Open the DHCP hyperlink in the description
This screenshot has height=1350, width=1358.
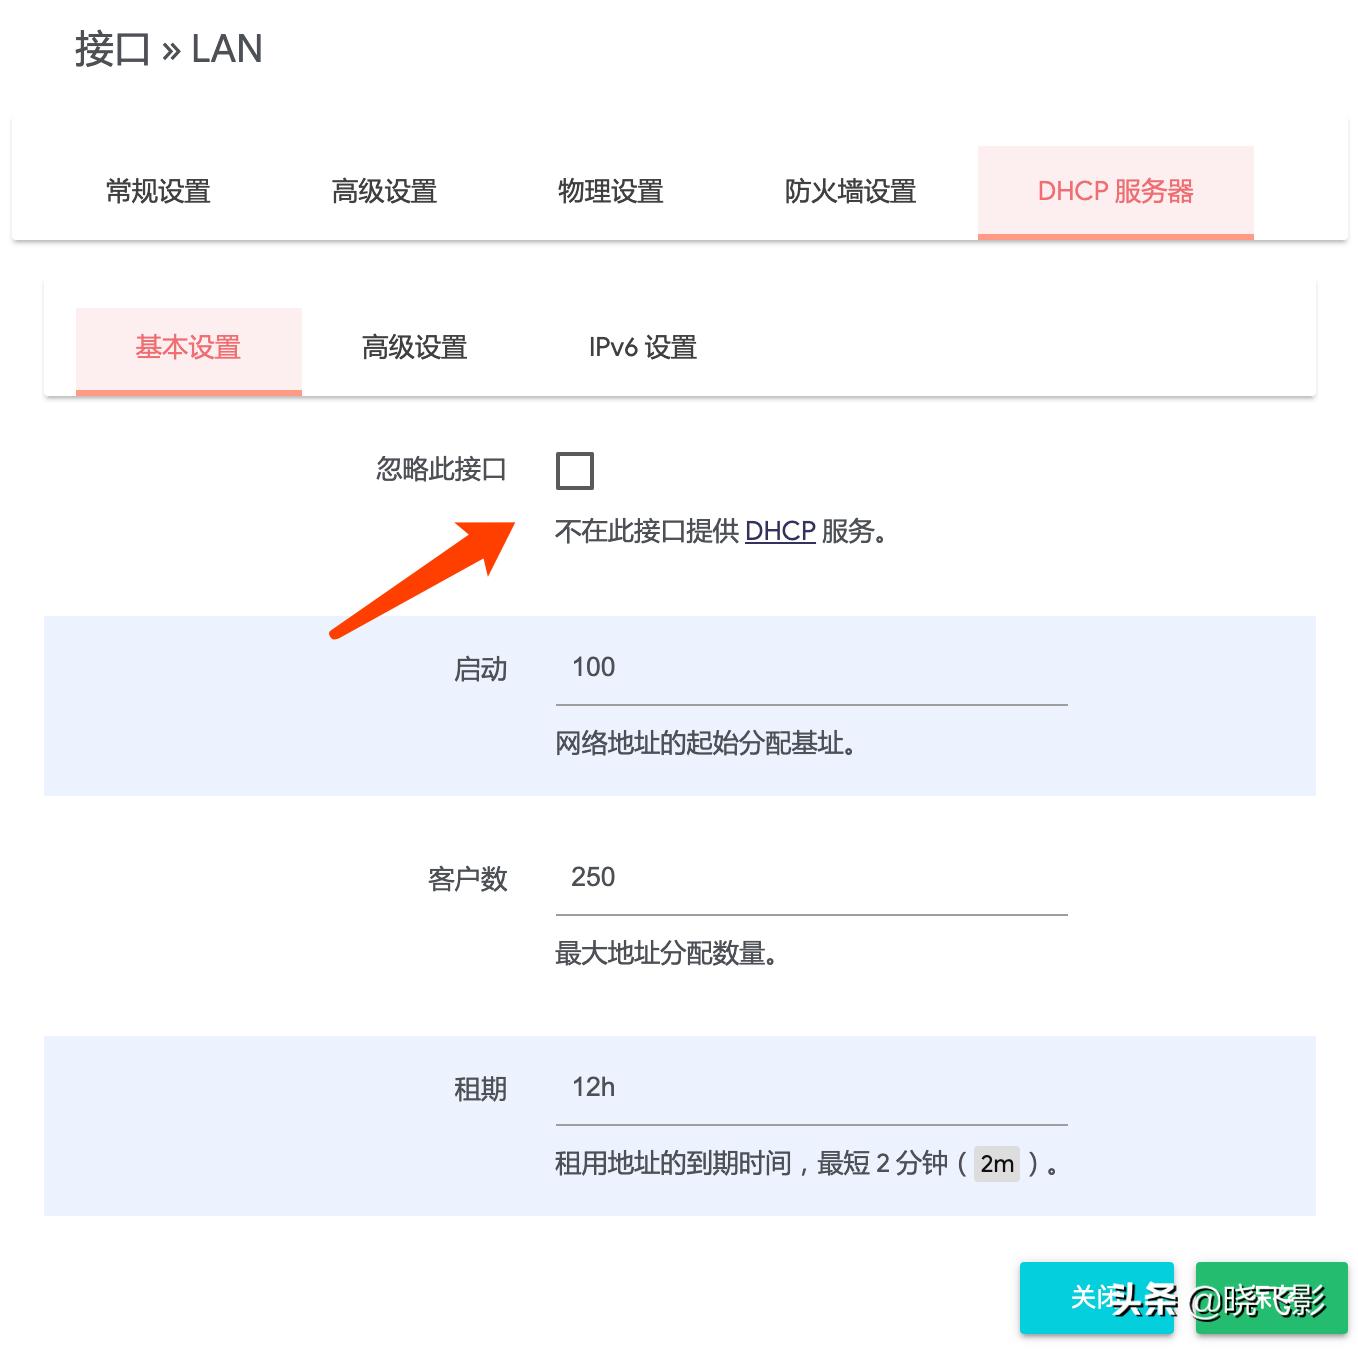[x=780, y=531]
